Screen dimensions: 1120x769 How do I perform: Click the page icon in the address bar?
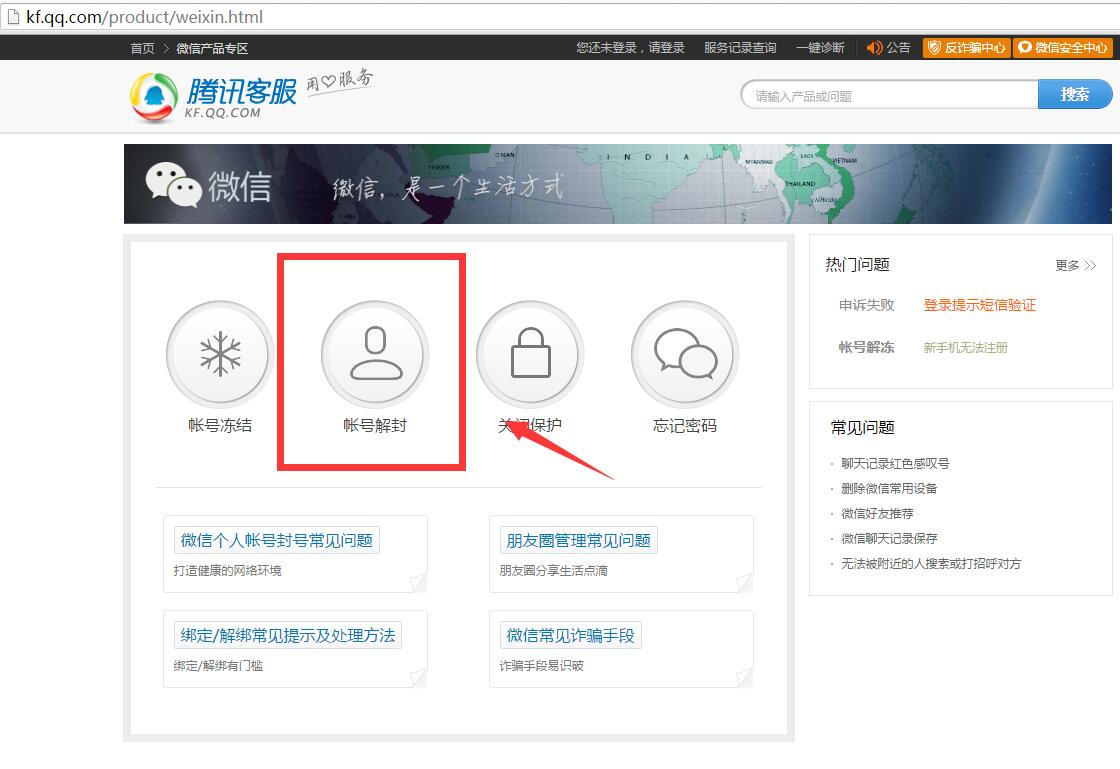[13, 16]
